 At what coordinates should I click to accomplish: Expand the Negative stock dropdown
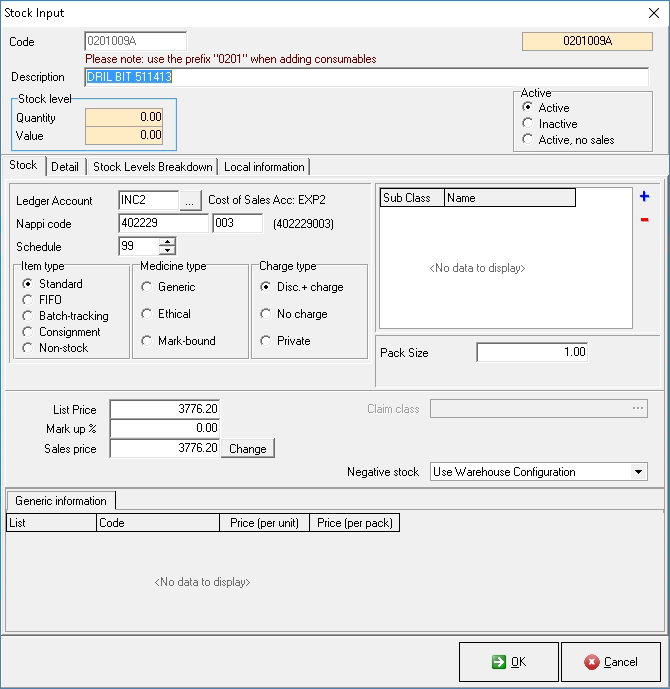[x=639, y=472]
